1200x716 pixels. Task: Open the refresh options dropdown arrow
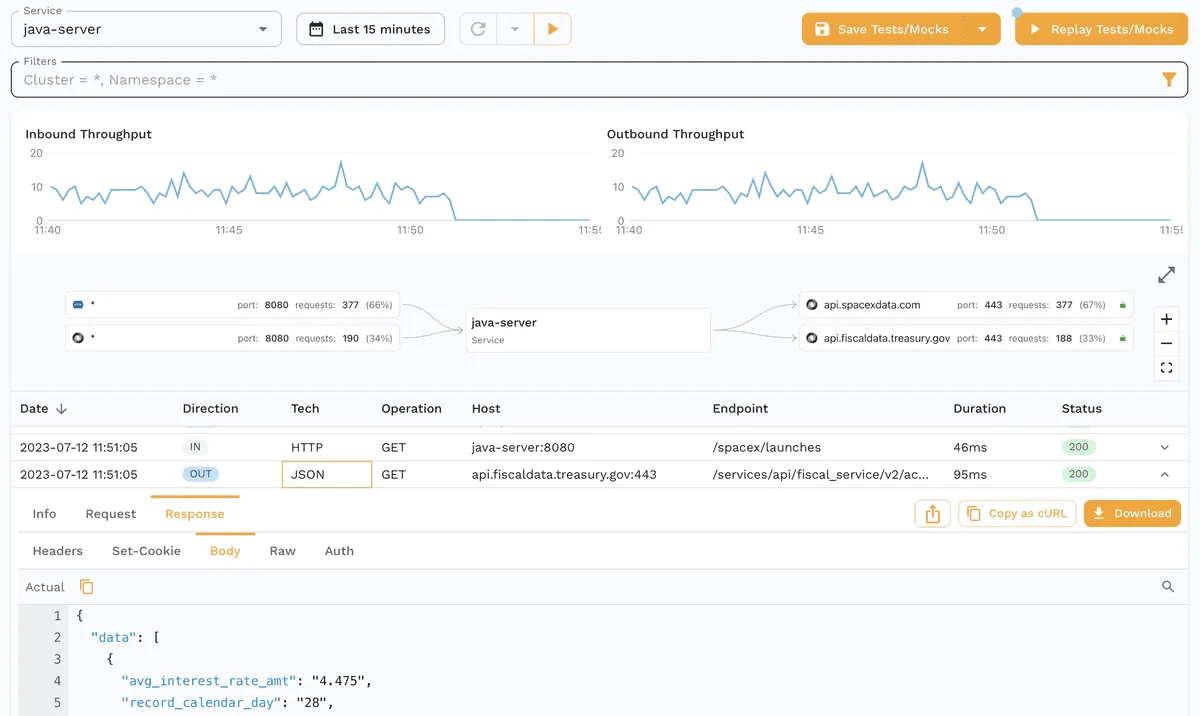point(515,28)
